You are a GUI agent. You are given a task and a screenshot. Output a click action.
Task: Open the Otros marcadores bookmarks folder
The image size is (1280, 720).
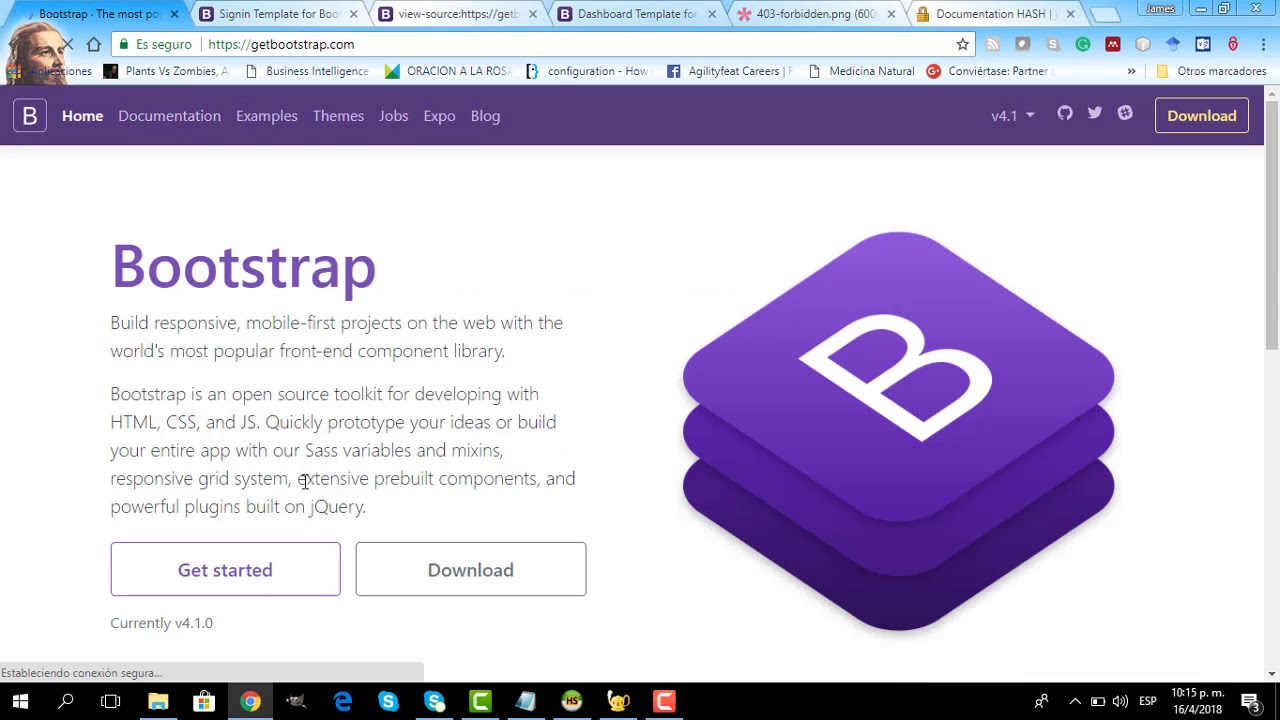(x=1211, y=71)
